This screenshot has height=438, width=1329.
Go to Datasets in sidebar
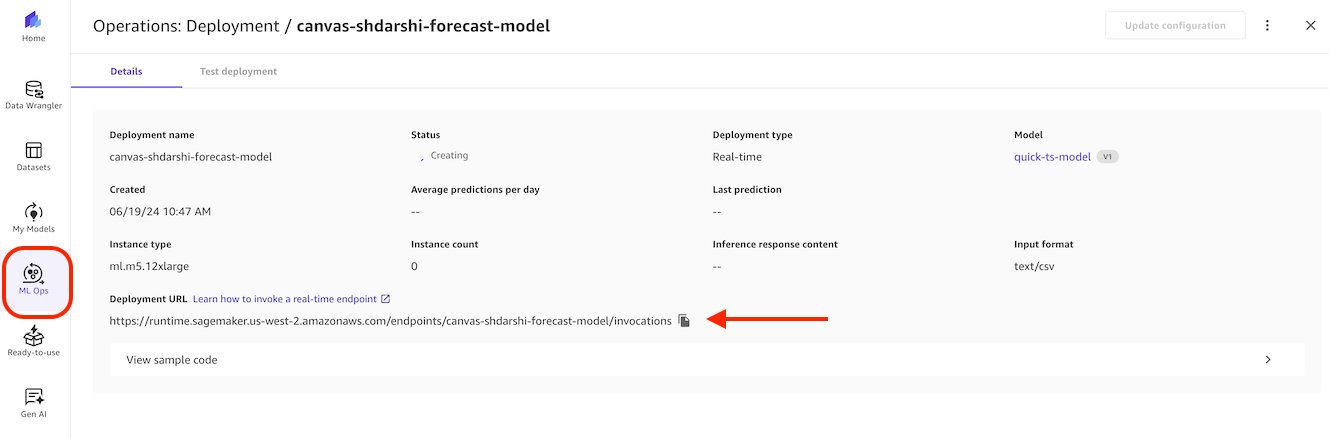pos(33,150)
